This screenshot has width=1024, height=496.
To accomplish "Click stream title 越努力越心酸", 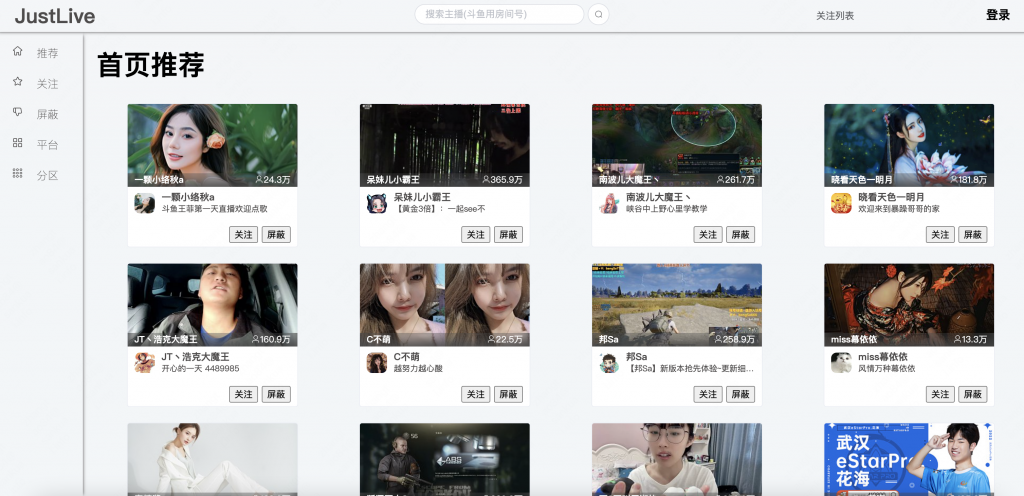I will click(x=418, y=369).
